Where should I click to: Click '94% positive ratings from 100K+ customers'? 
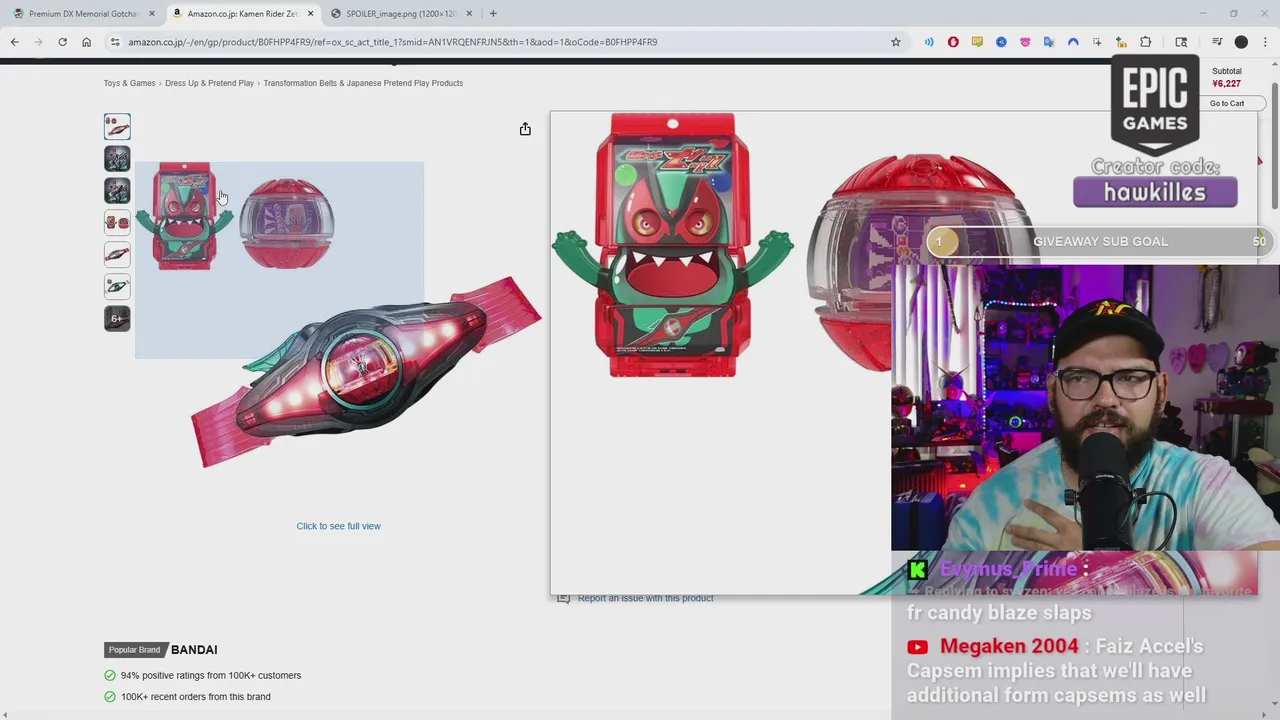pyautogui.click(x=211, y=675)
